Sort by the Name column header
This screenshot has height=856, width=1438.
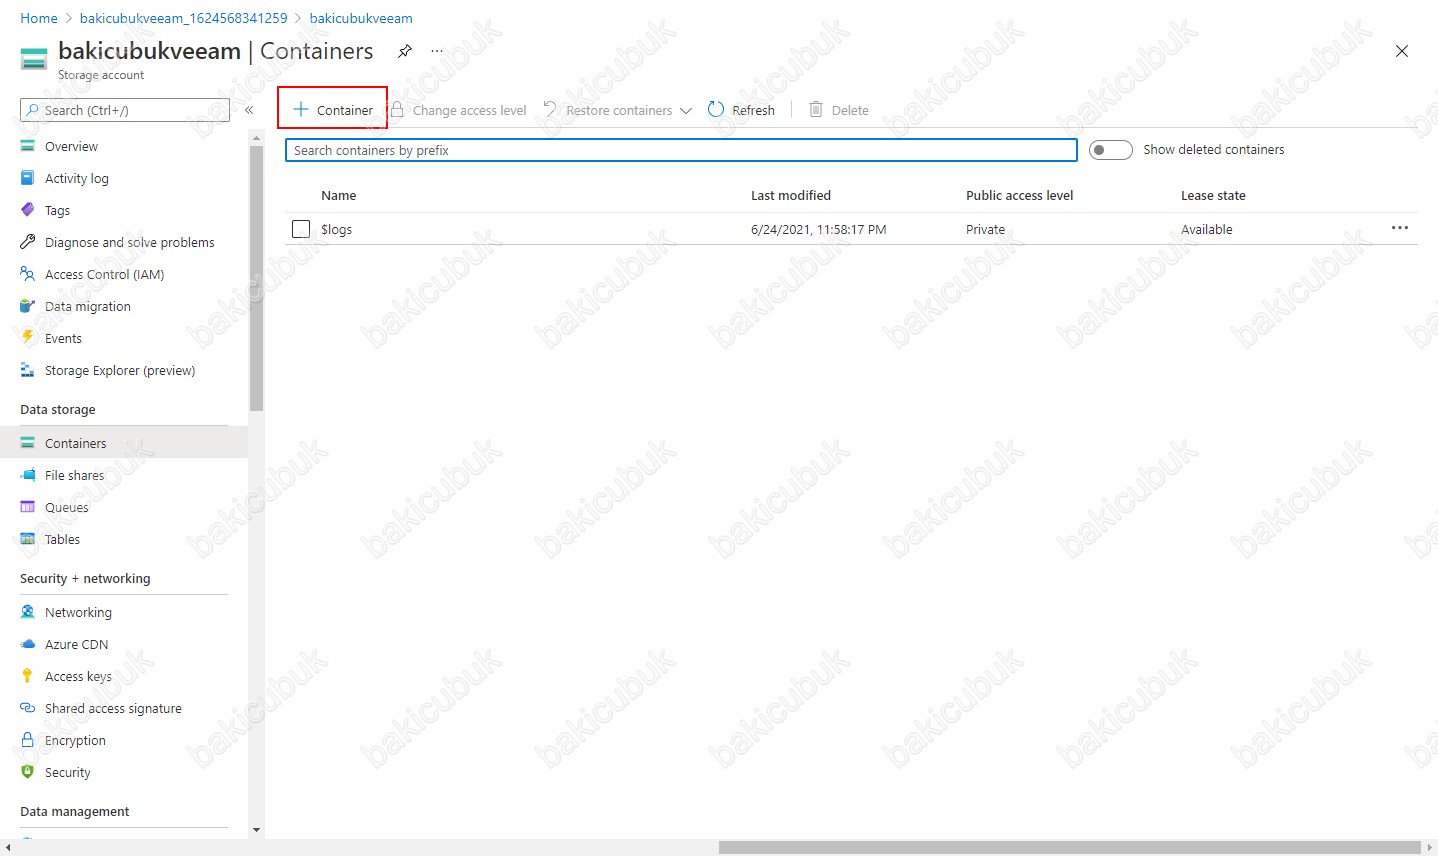339,195
